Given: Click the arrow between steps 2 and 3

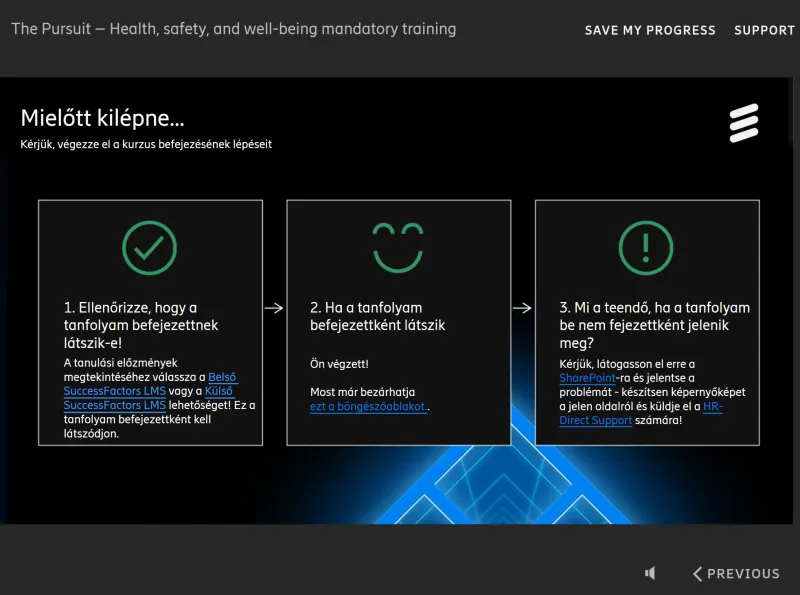Looking at the screenshot, I should pos(522,308).
